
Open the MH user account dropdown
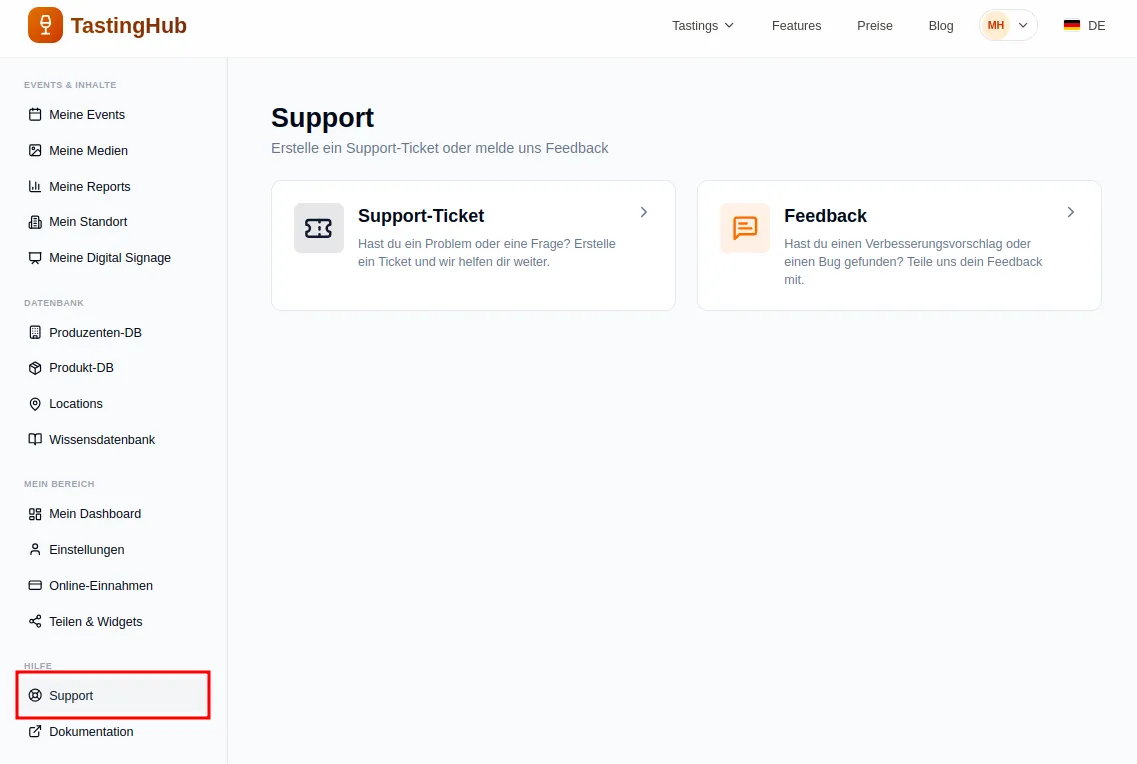click(1008, 26)
